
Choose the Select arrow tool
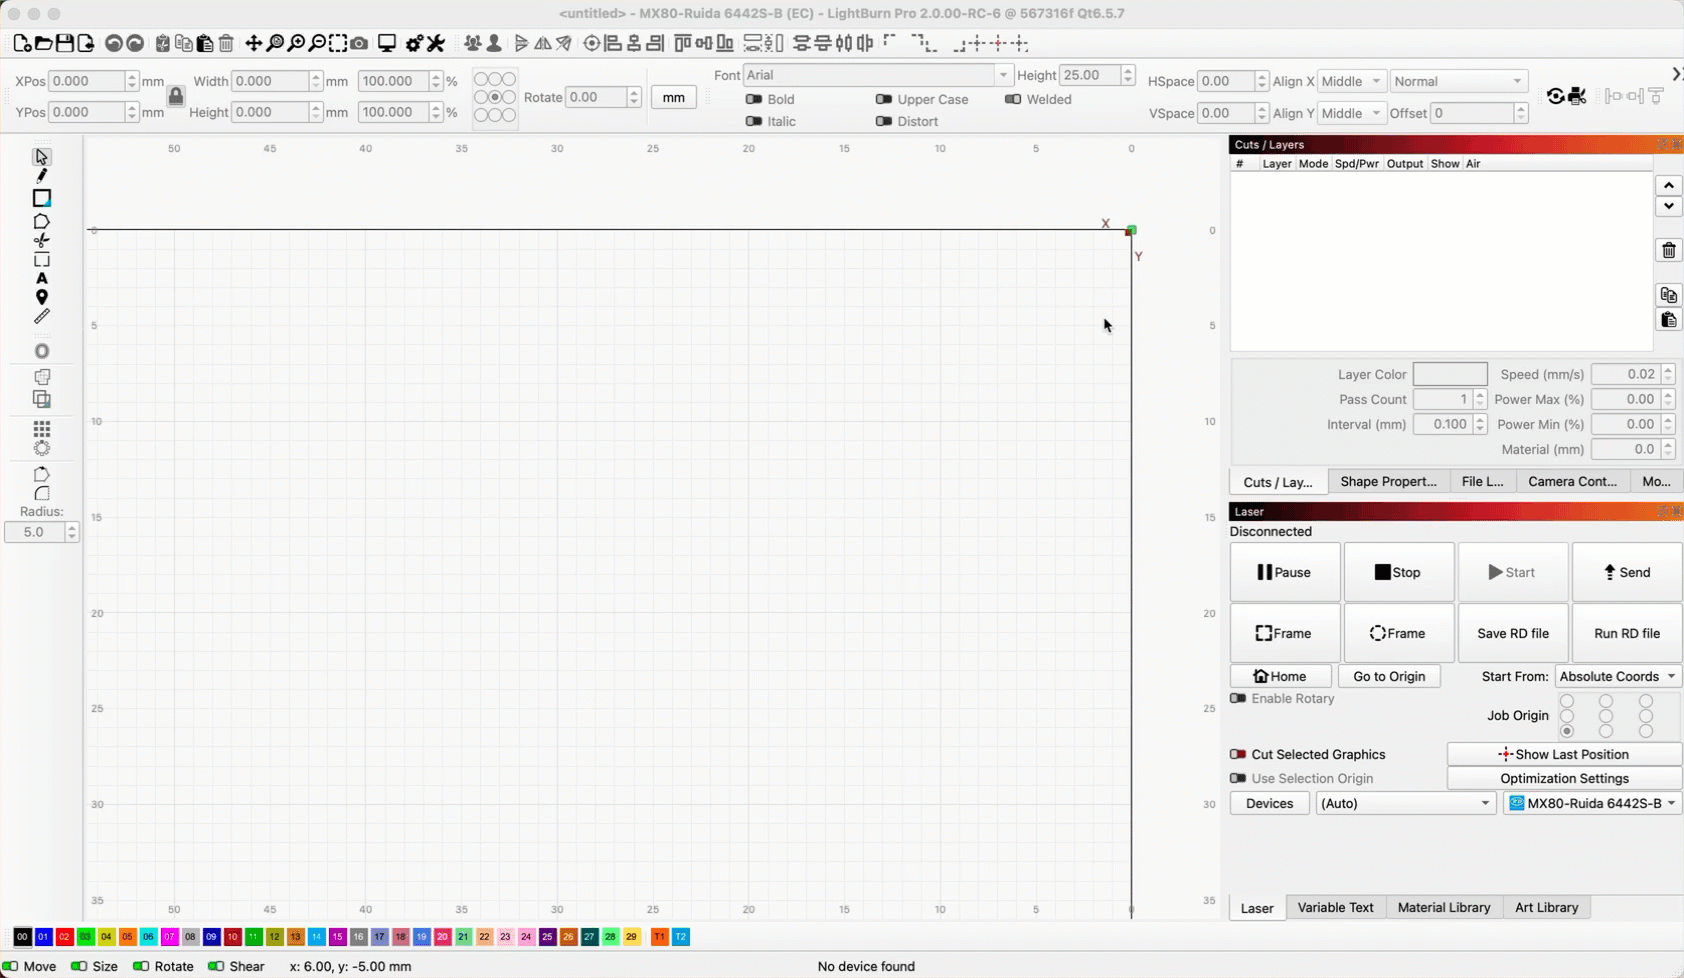point(41,157)
